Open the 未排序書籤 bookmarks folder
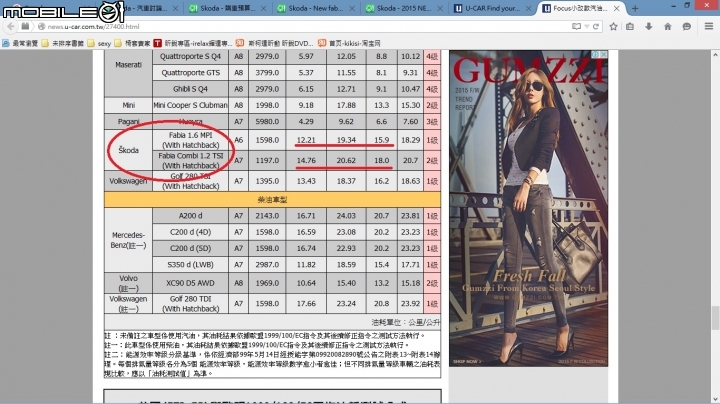Image resolution: width=720 pixels, height=404 pixels. point(63,43)
